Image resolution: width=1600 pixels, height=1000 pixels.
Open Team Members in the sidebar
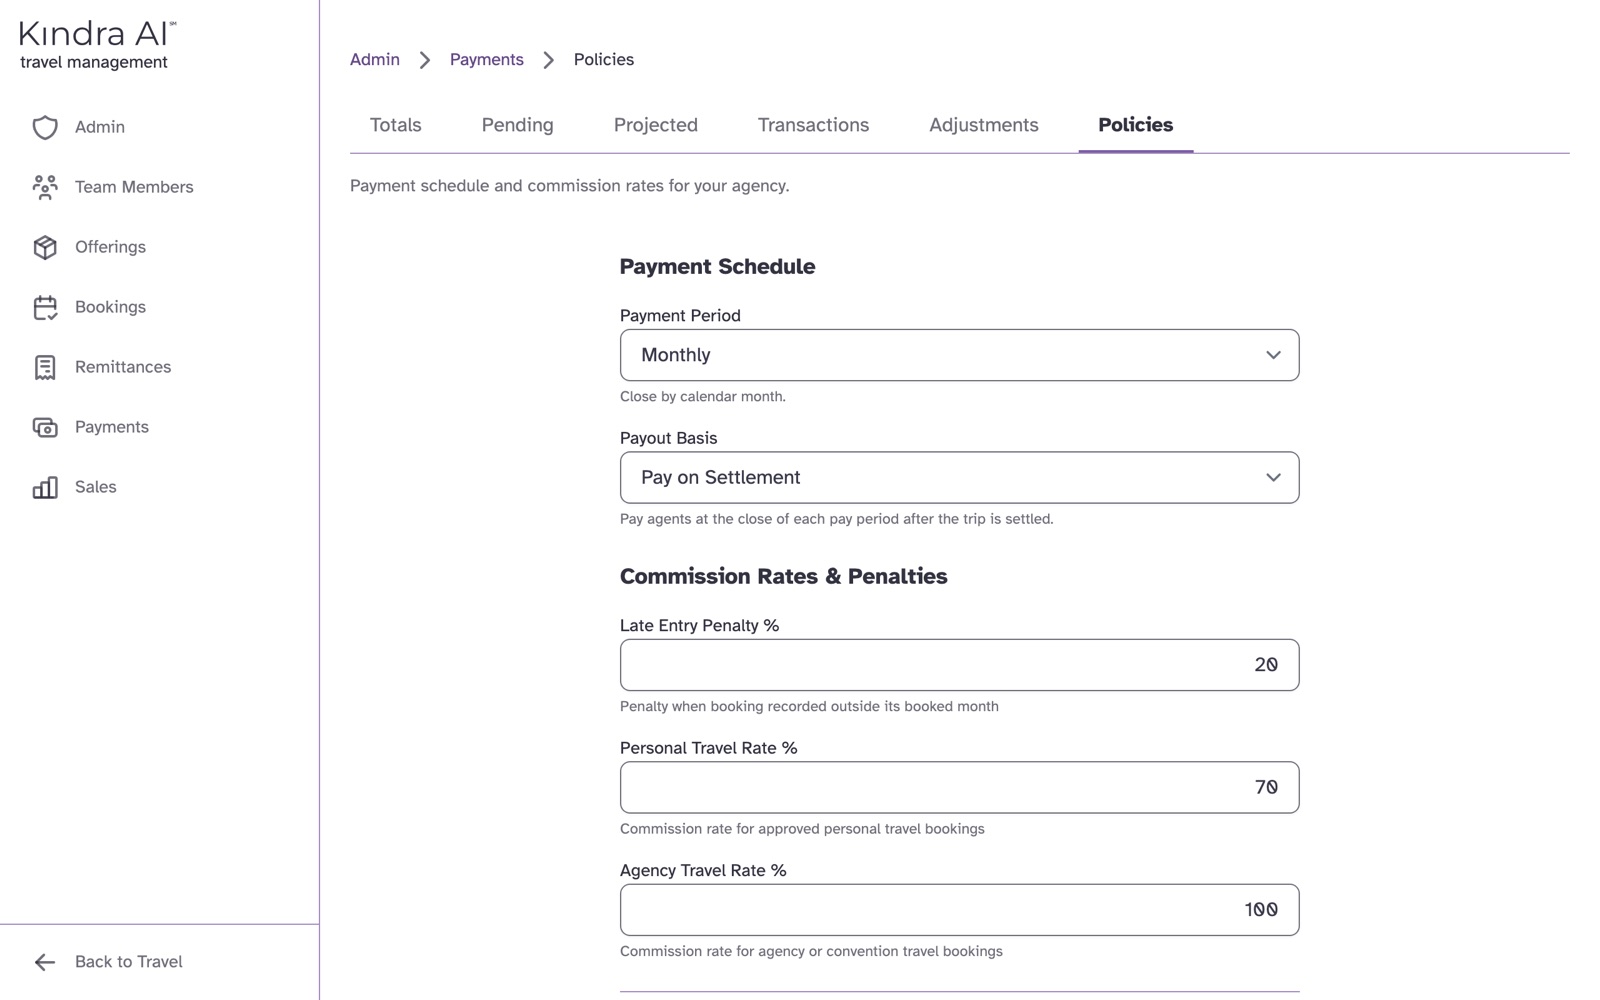pyautogui.click(x=134, y=187)
